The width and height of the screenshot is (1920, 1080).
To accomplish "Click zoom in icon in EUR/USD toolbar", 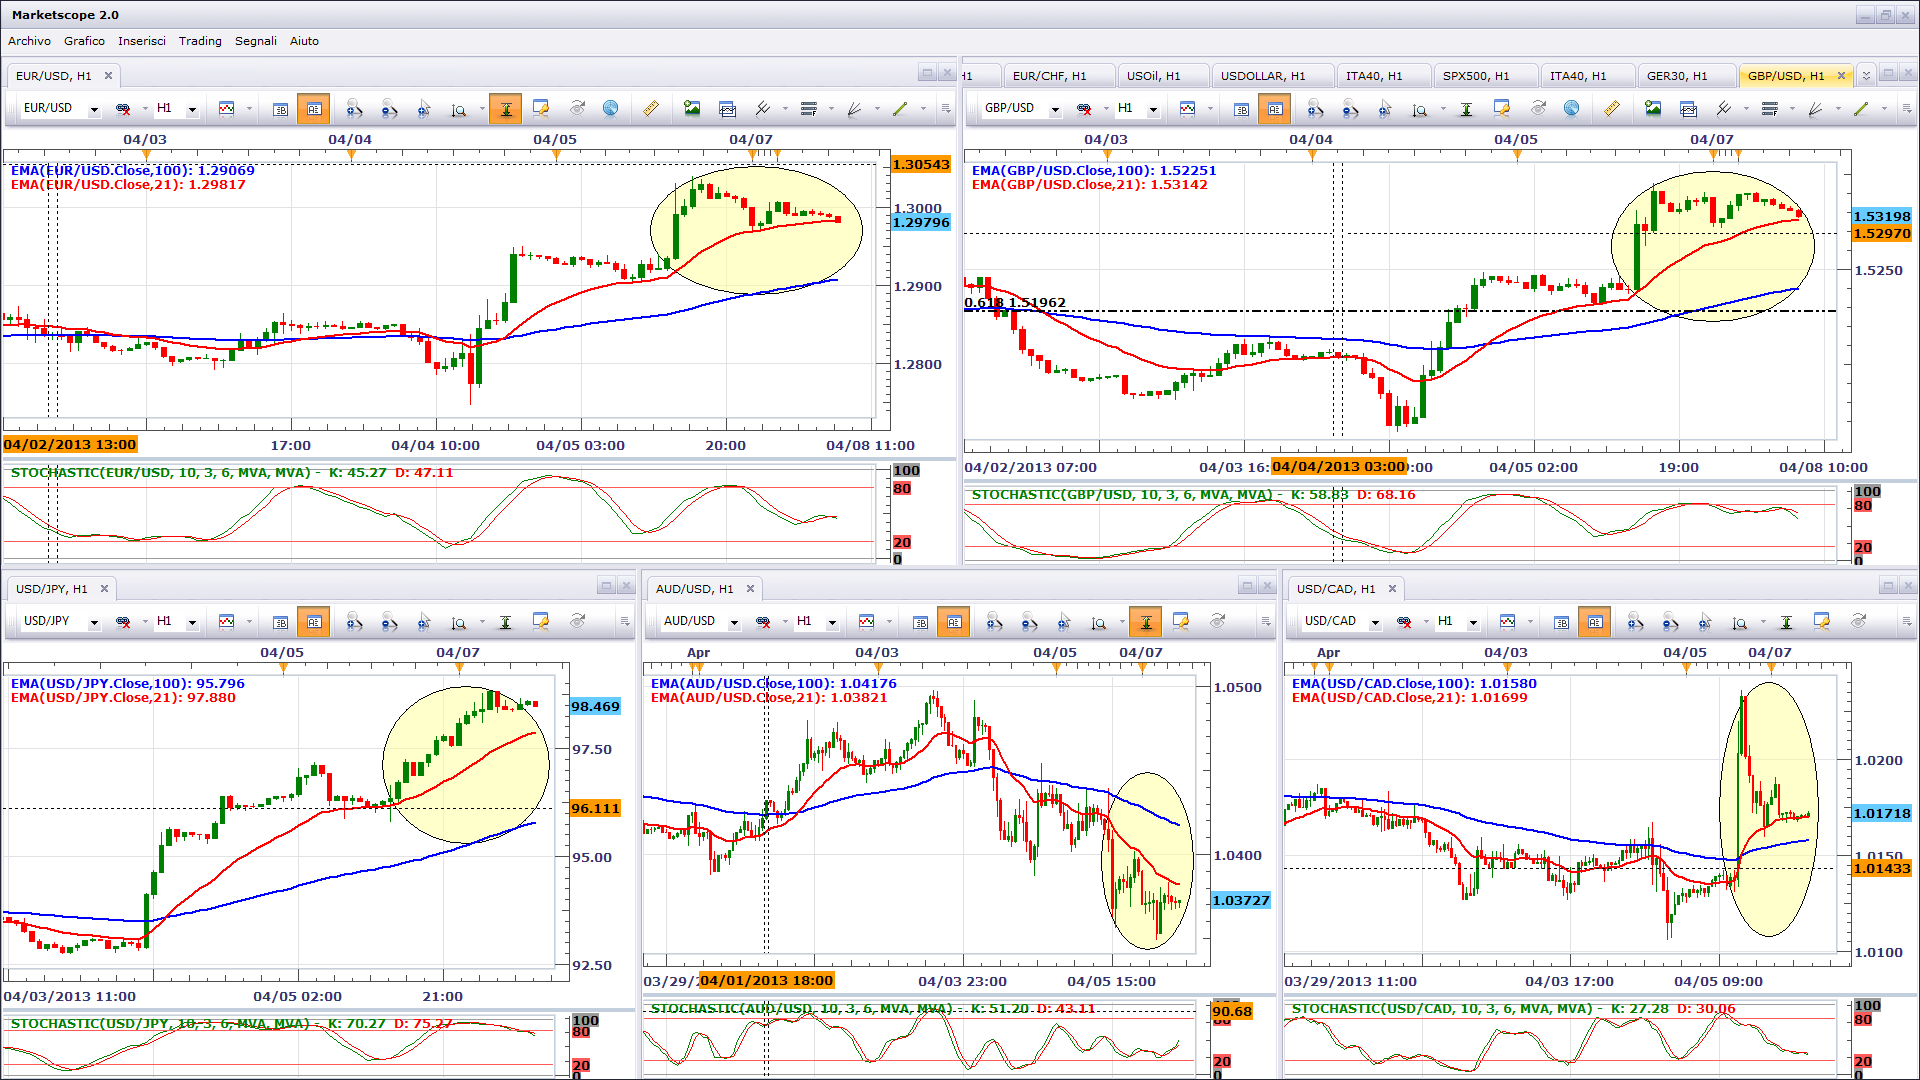I will point(354,109).
